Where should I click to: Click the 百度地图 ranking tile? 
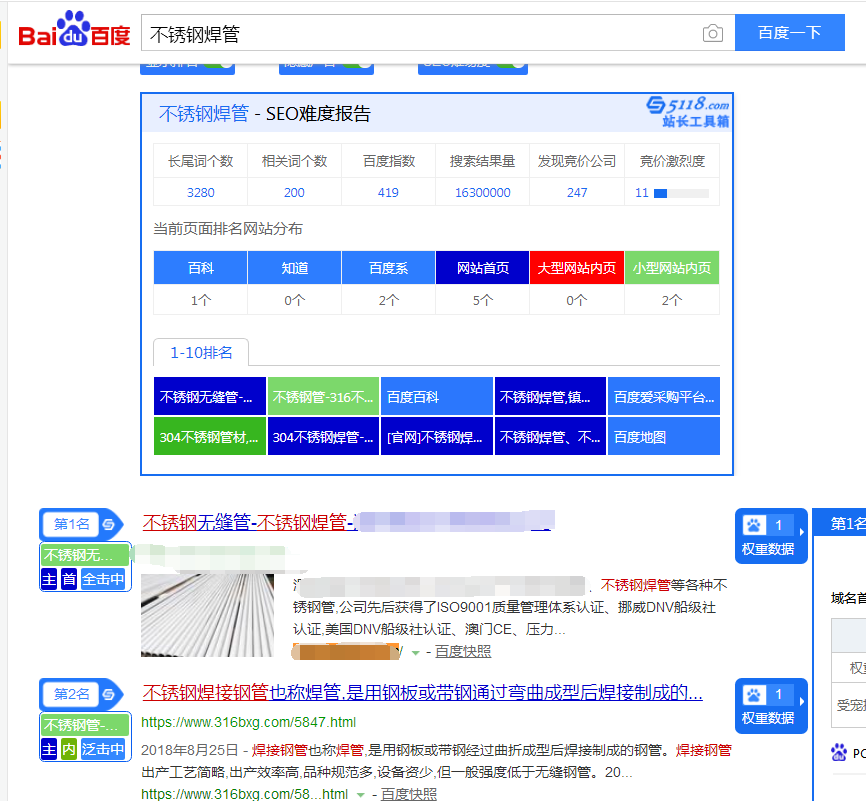664,436
